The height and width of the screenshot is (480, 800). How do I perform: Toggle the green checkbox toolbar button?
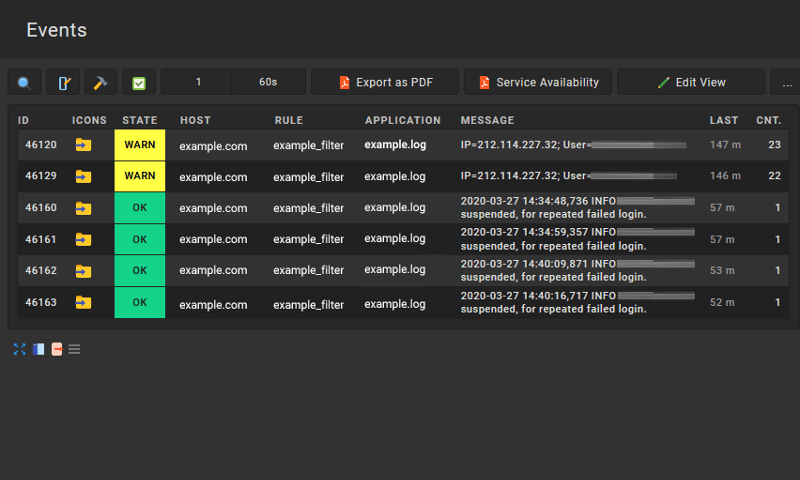coord(139,82)
